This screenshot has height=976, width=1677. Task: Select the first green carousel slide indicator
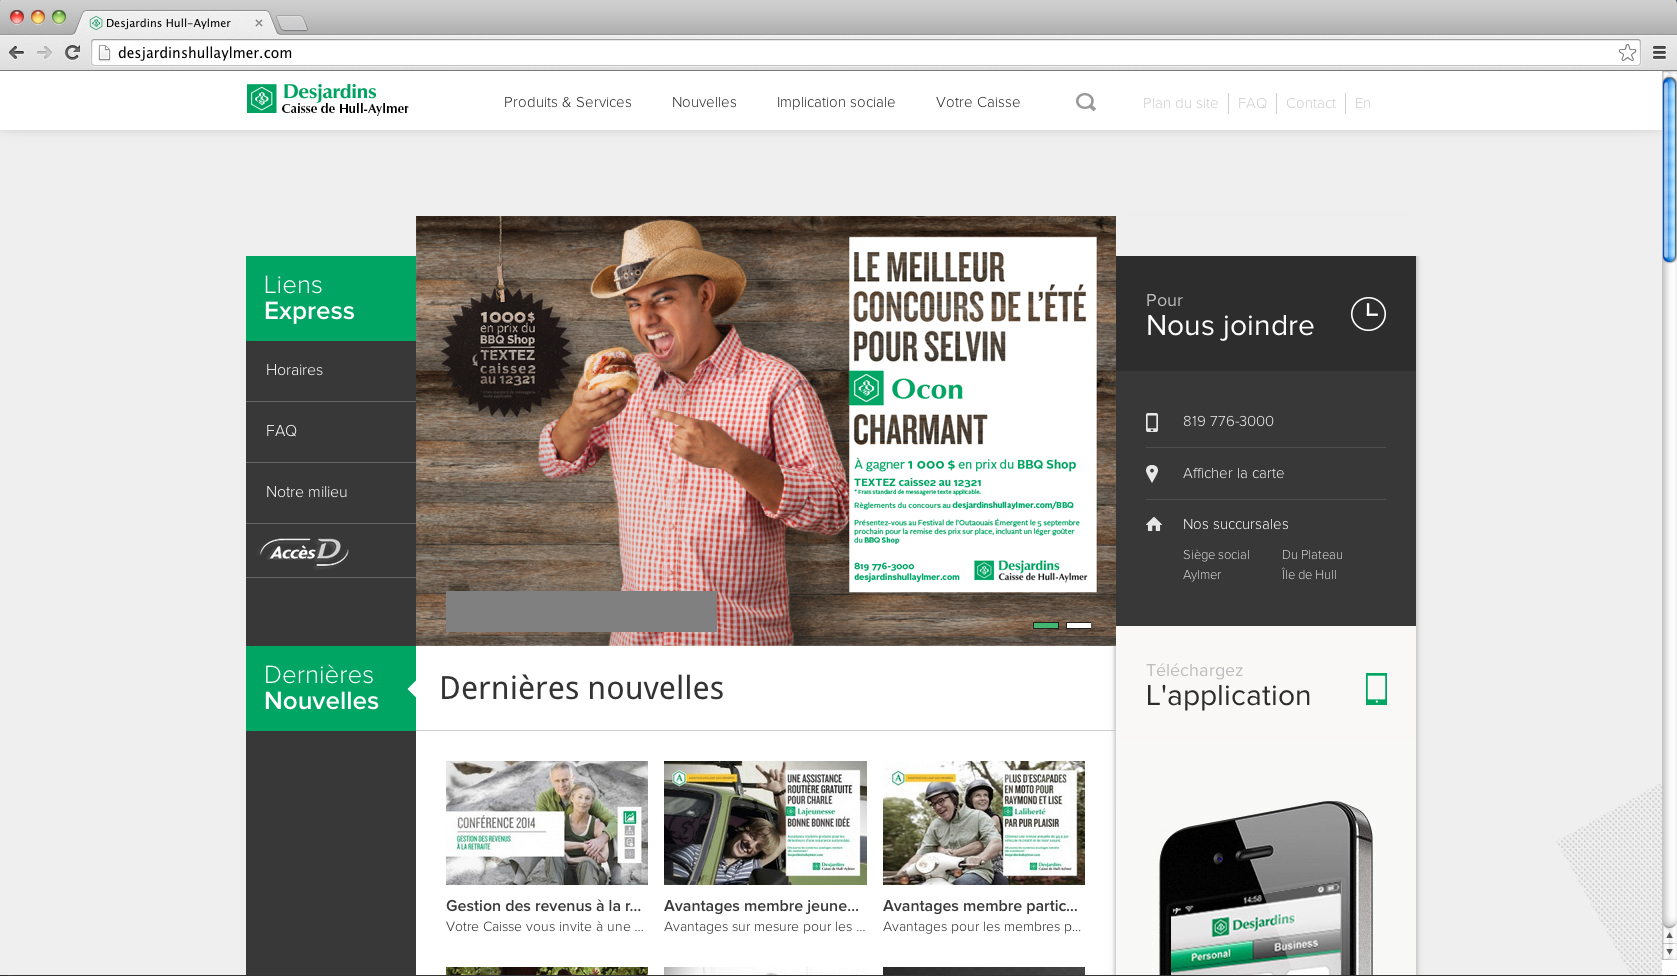click(x=1046, y=625)
